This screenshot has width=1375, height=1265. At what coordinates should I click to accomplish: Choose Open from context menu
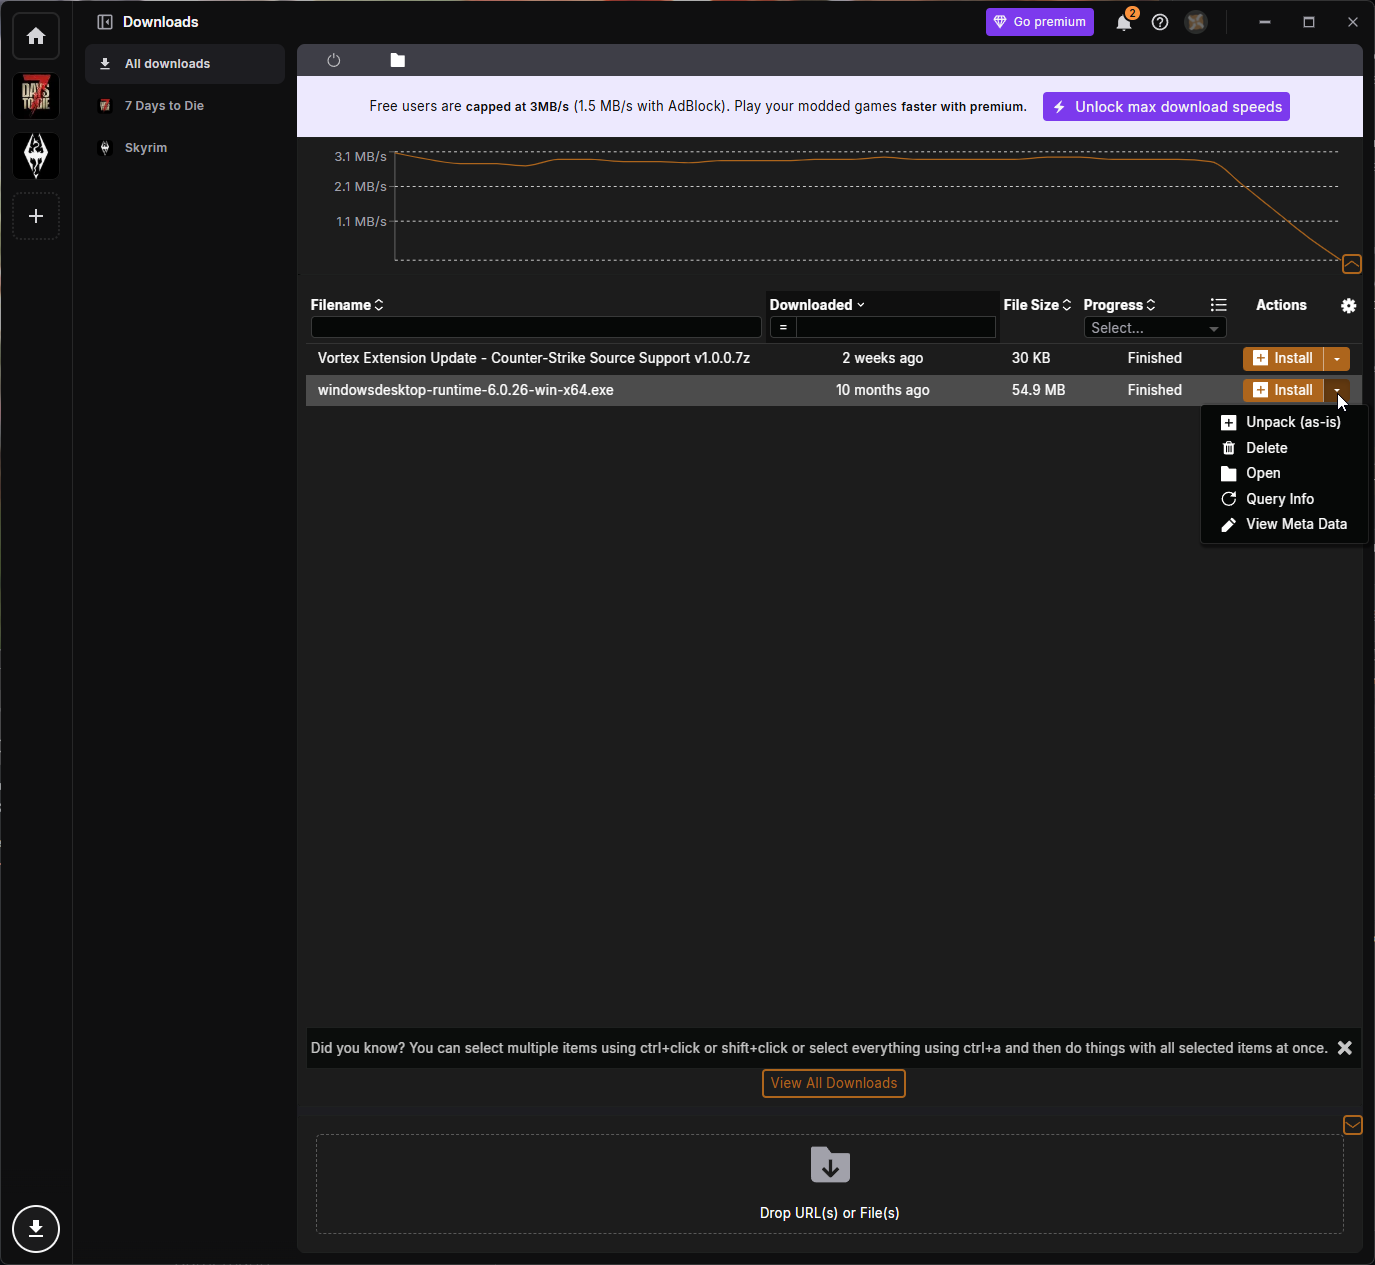pos(1284,473)
